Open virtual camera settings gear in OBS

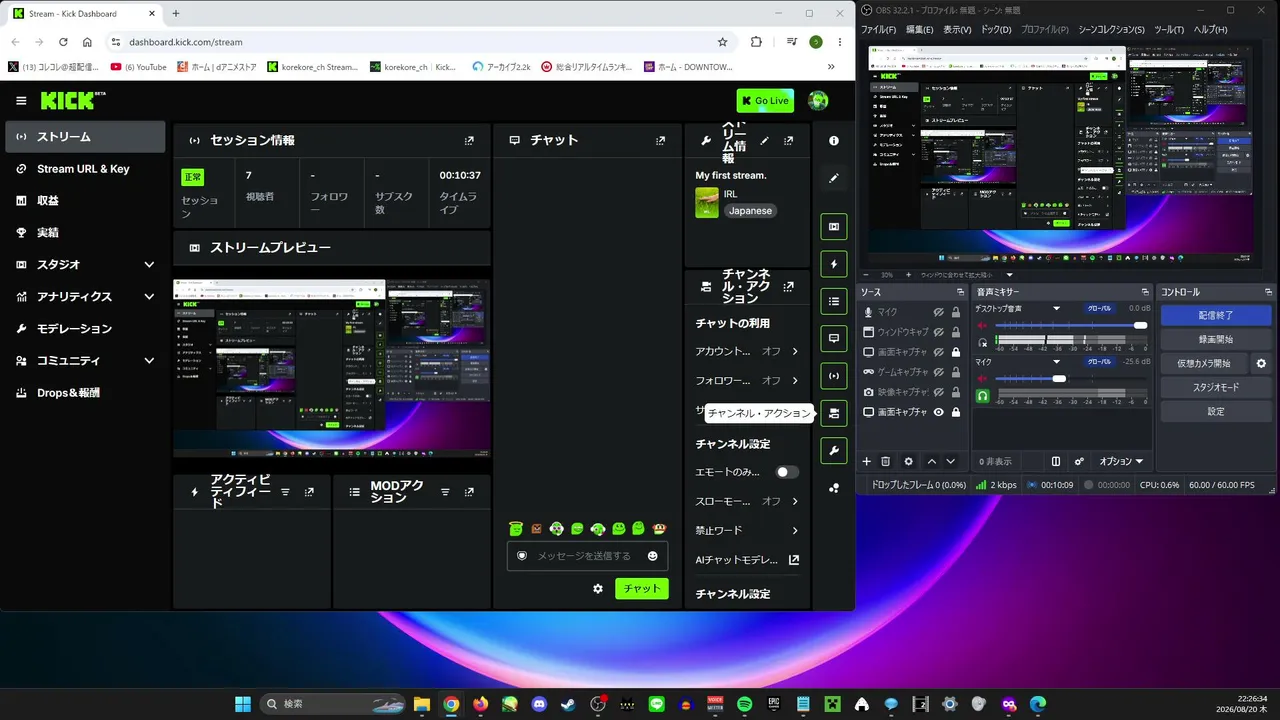point(1261,363)
